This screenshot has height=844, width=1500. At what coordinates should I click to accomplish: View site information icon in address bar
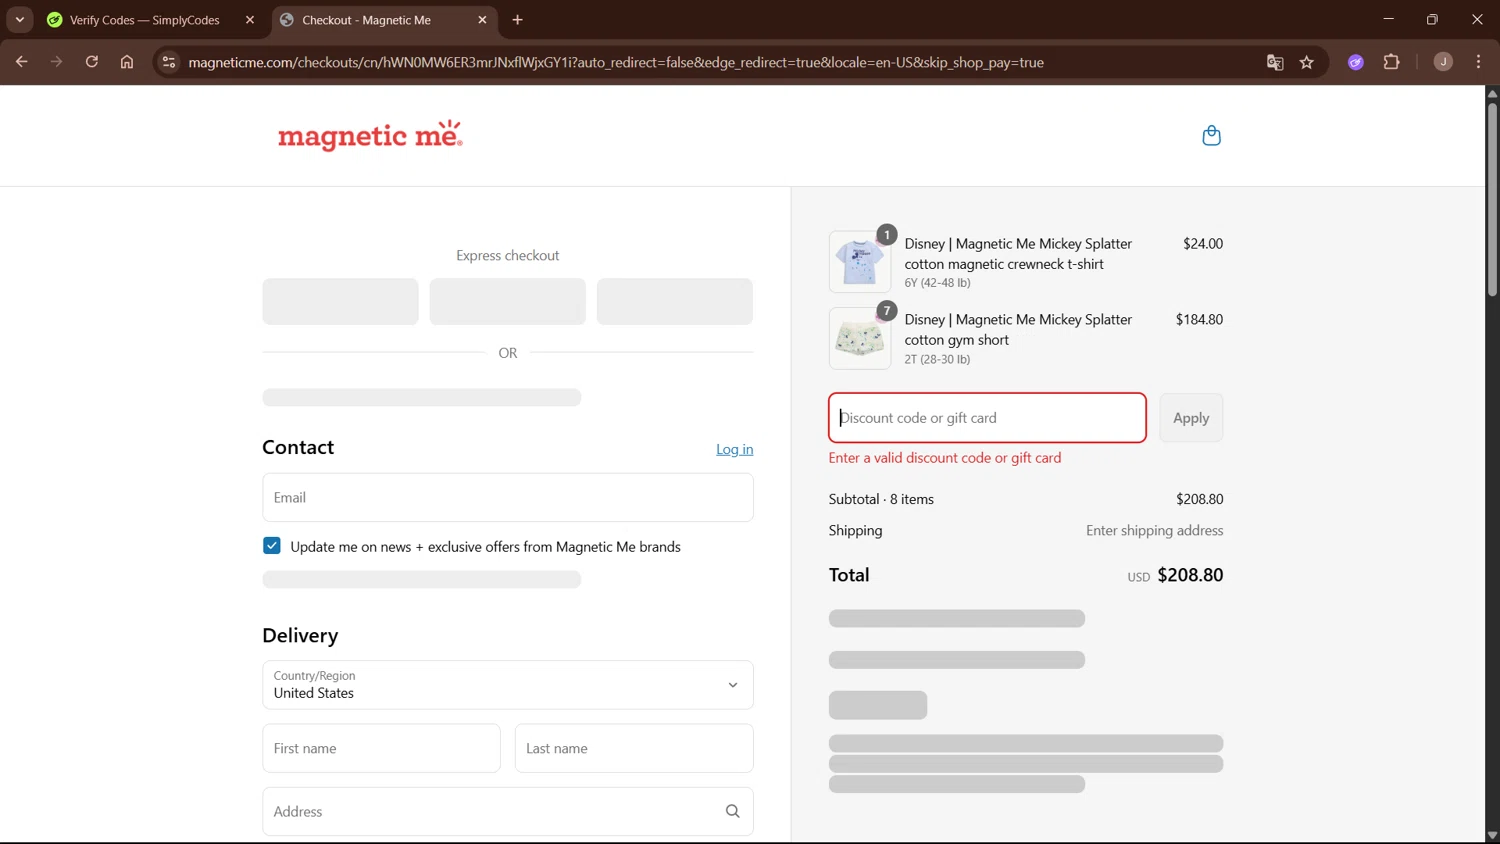click(x=169, y=62)
